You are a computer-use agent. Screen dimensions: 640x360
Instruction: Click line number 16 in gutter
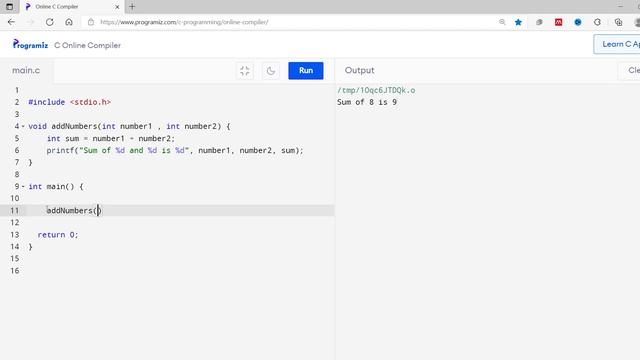(x=15, y=271)
